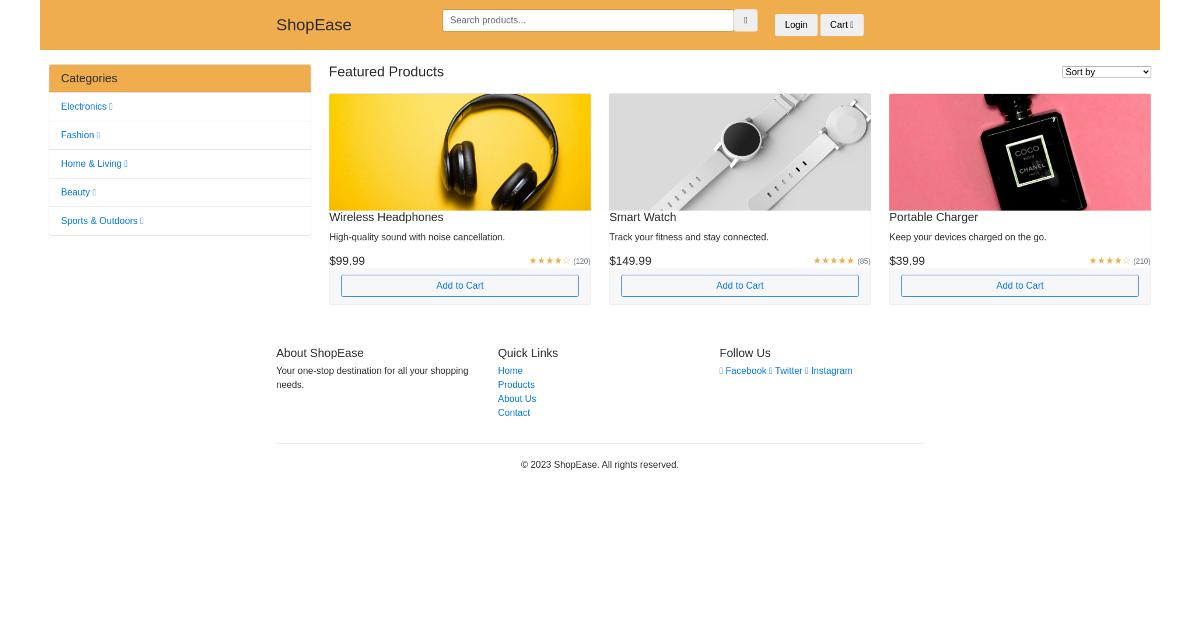Click the star rating on Wireless Headphones
Screen dimensions: 1200x630
[547, 260]
